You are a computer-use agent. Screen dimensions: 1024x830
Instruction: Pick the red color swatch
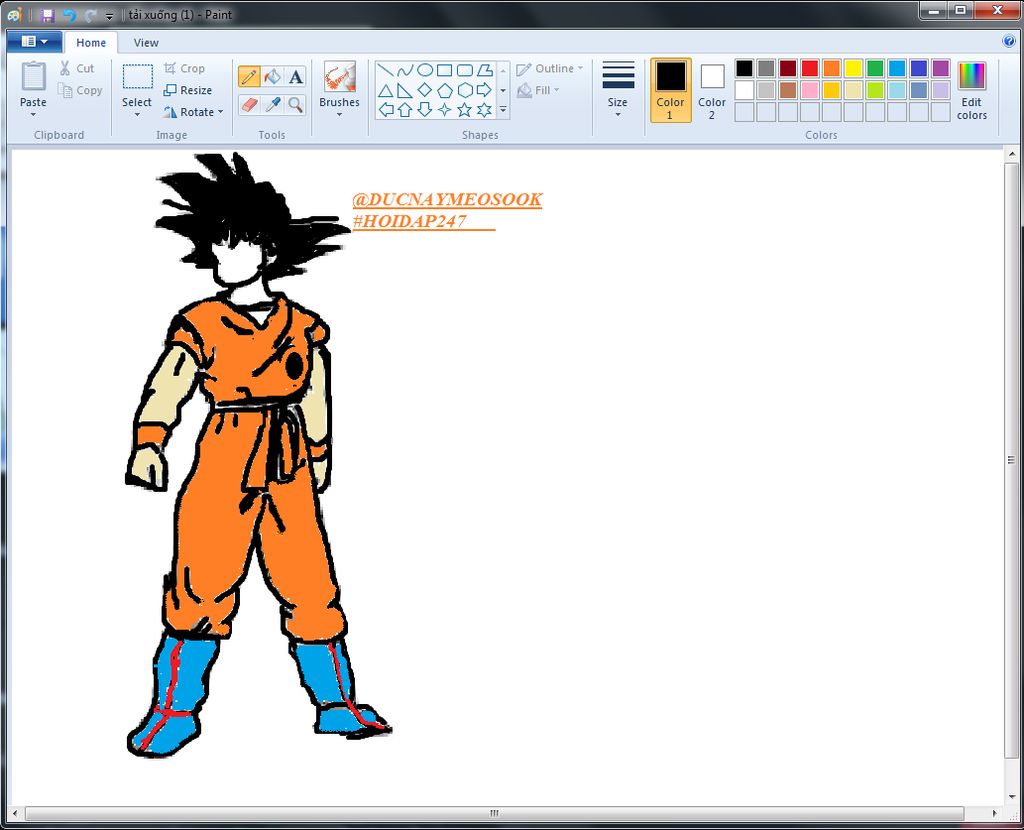click(810, 68)
